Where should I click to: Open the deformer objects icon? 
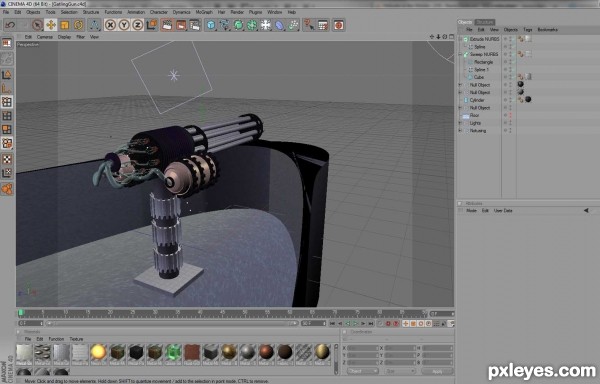279,25
